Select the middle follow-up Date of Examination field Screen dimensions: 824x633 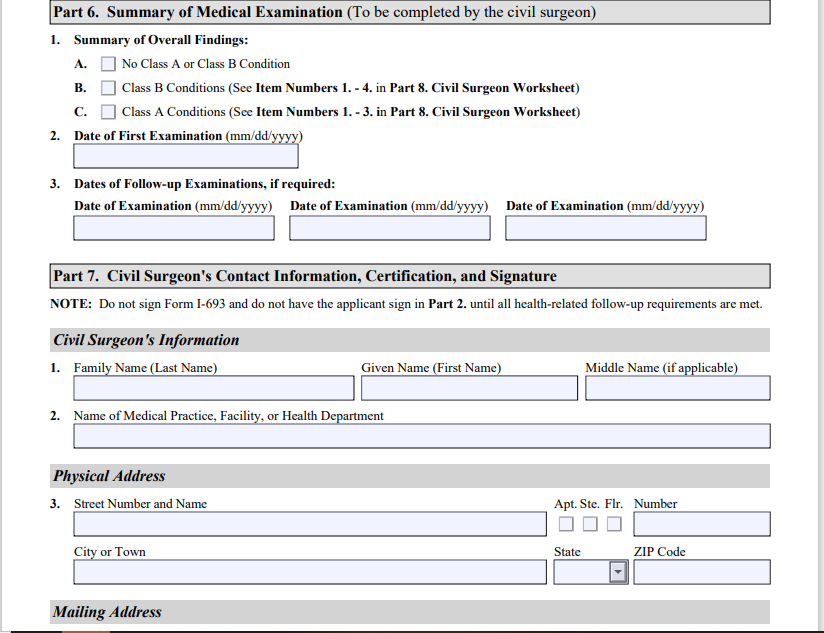390,228
